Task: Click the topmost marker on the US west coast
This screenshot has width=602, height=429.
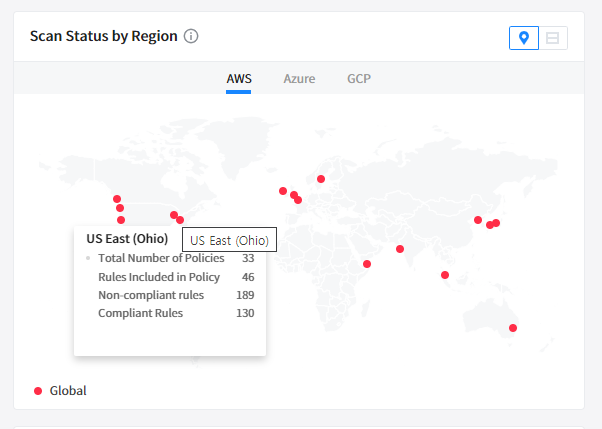Action: coord(117,199)
